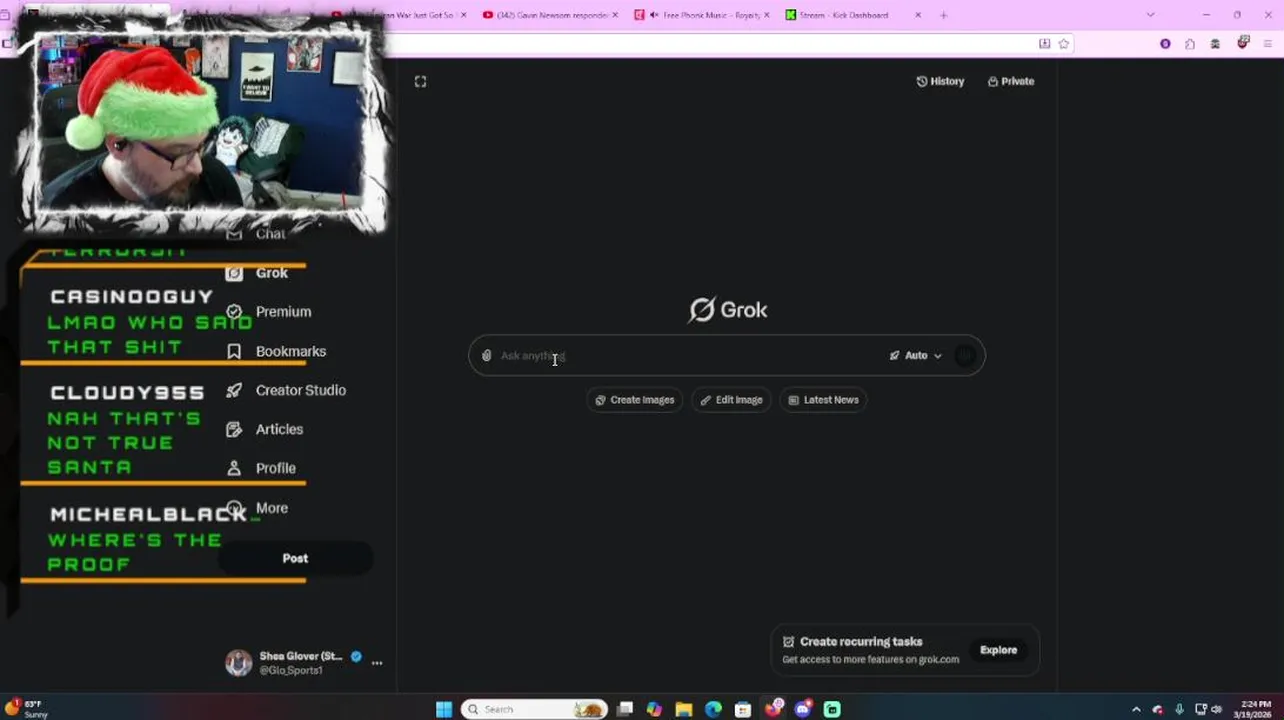The width and height of the screenshot is (1284, 720).
Task: Click the Windows taskbar Search box
Action: click(534, 710)
